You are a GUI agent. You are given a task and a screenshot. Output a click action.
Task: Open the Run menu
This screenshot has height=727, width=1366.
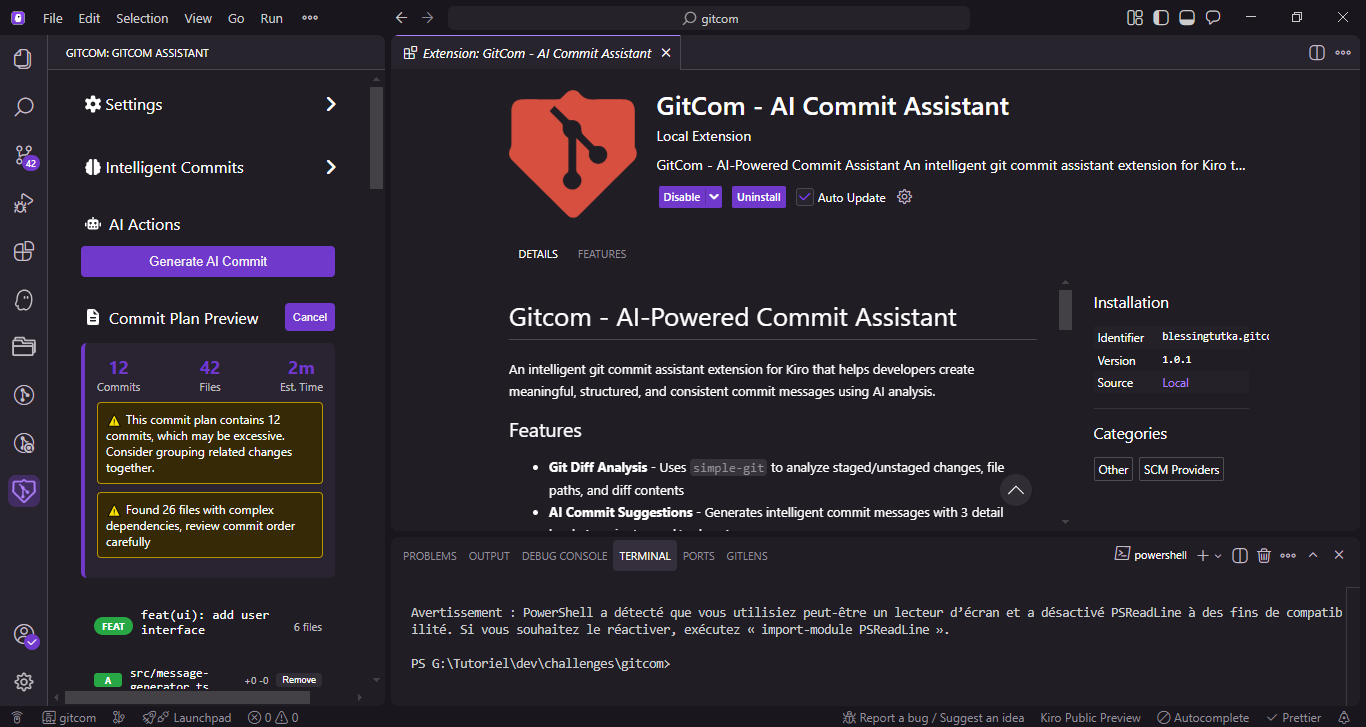pyautogui.click(x=271, y=18)
